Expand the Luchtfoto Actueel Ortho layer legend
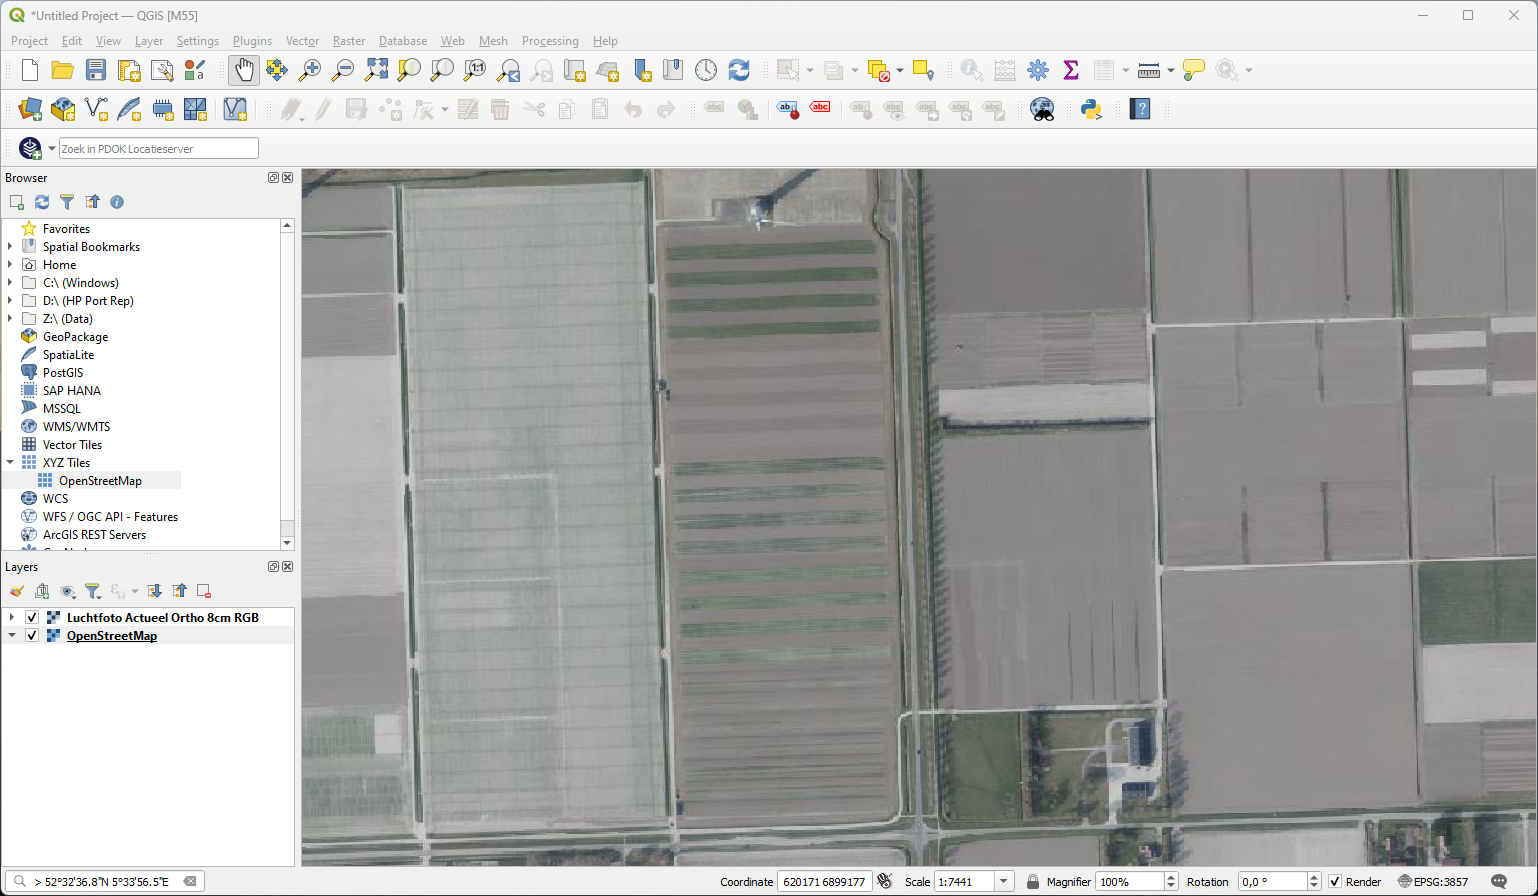Image resolution: width=1538 pixels, height=896 pixels. click(11, 618)
